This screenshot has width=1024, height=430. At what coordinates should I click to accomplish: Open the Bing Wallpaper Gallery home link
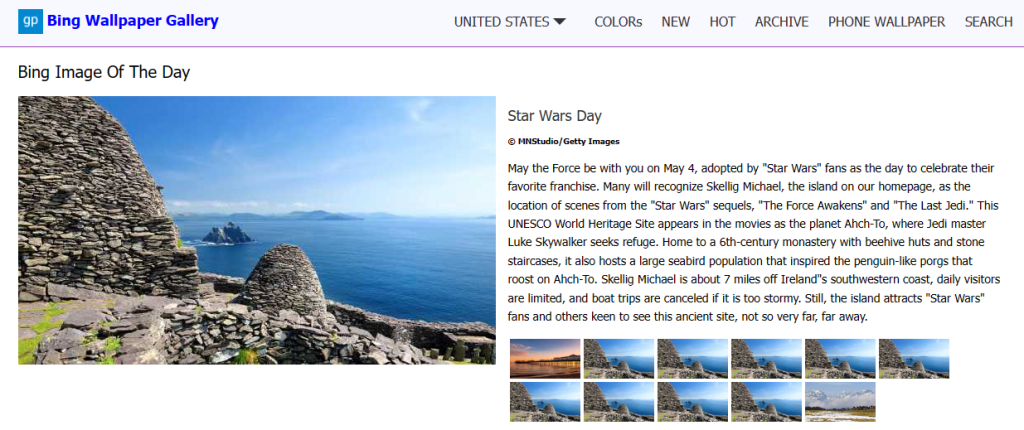133,21
